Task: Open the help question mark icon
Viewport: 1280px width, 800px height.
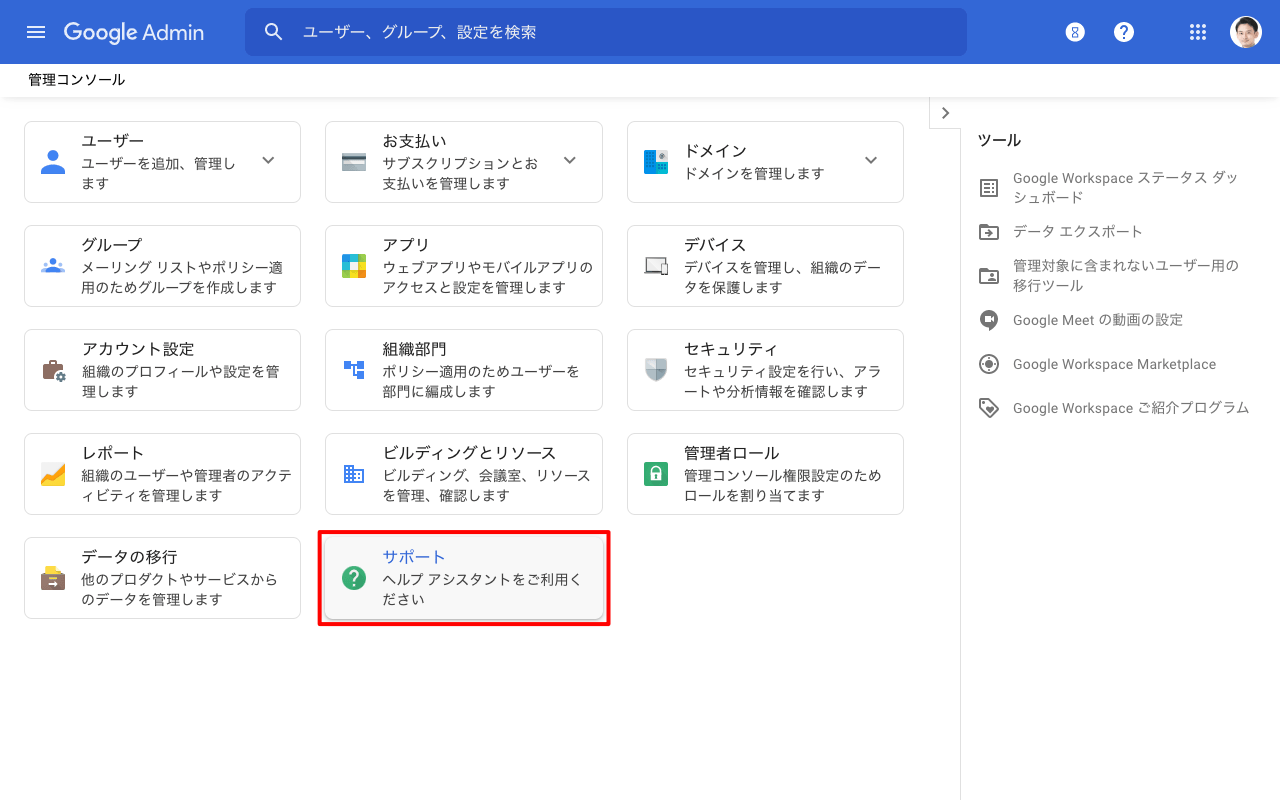Action: click(1124, 32)
